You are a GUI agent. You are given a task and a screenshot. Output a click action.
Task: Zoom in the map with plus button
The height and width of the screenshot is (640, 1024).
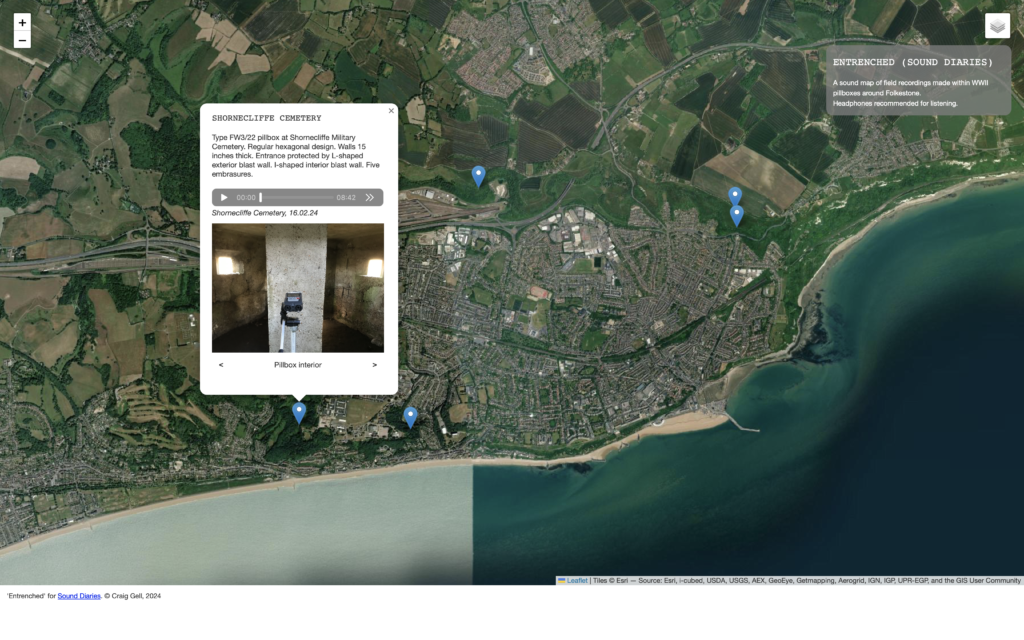[x=22, y=23]
